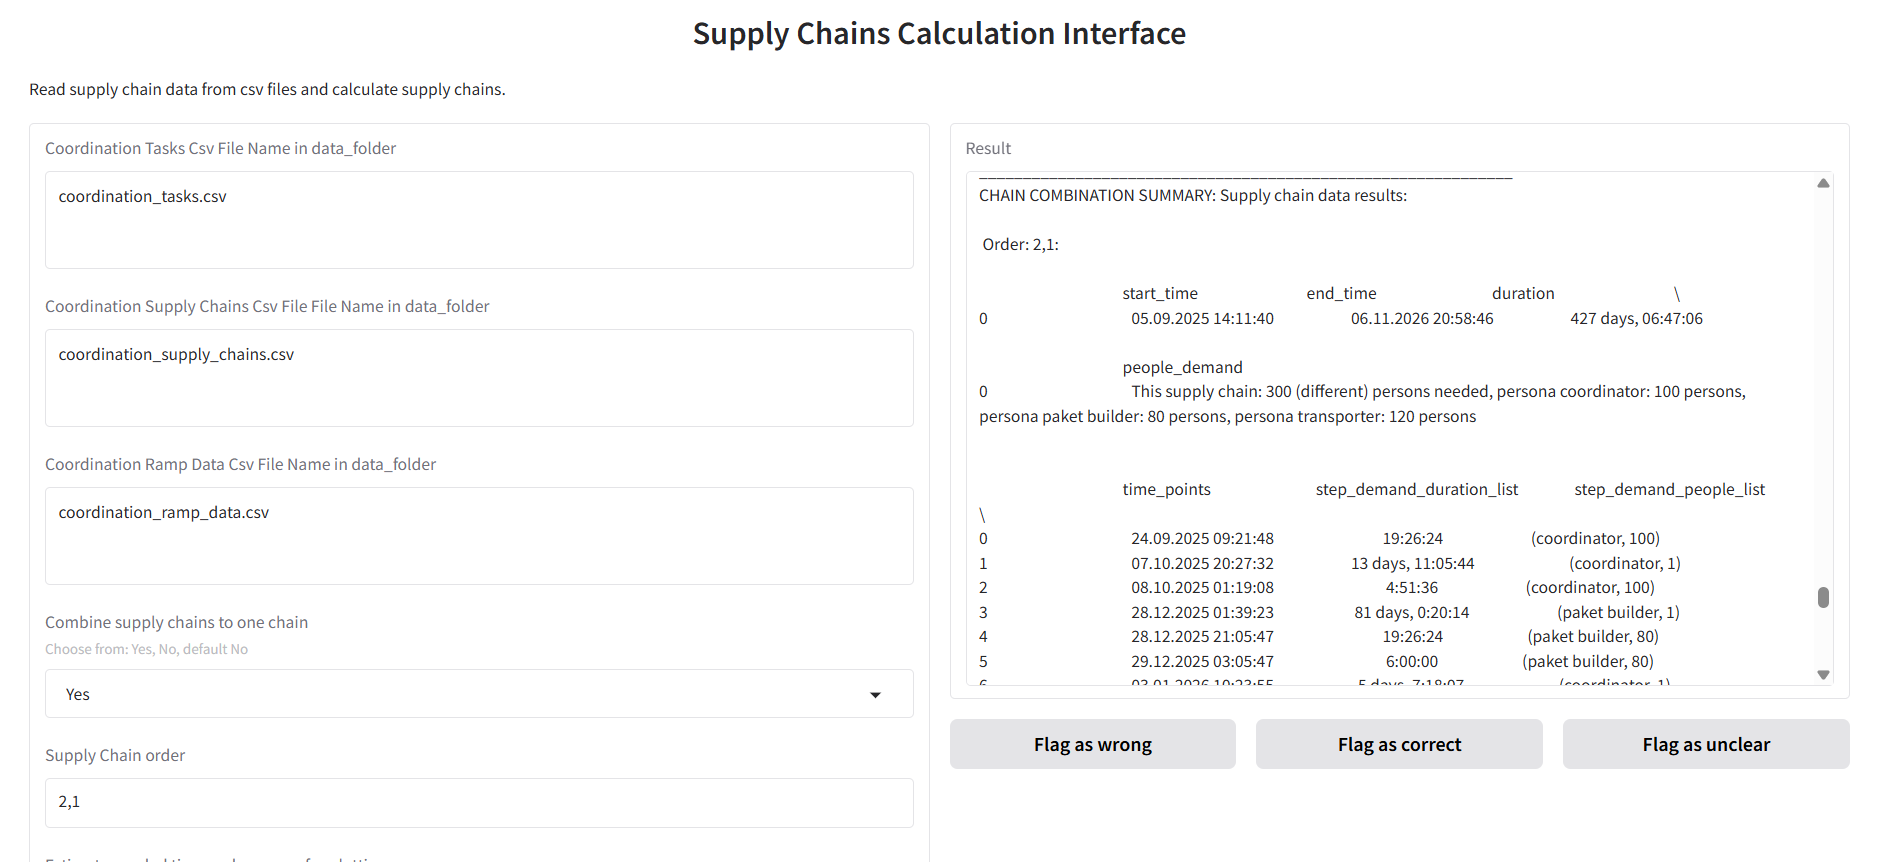The image size is (1883, 862).
Task: Click the Supply Chain order label
Action: [x=115, y=756]
